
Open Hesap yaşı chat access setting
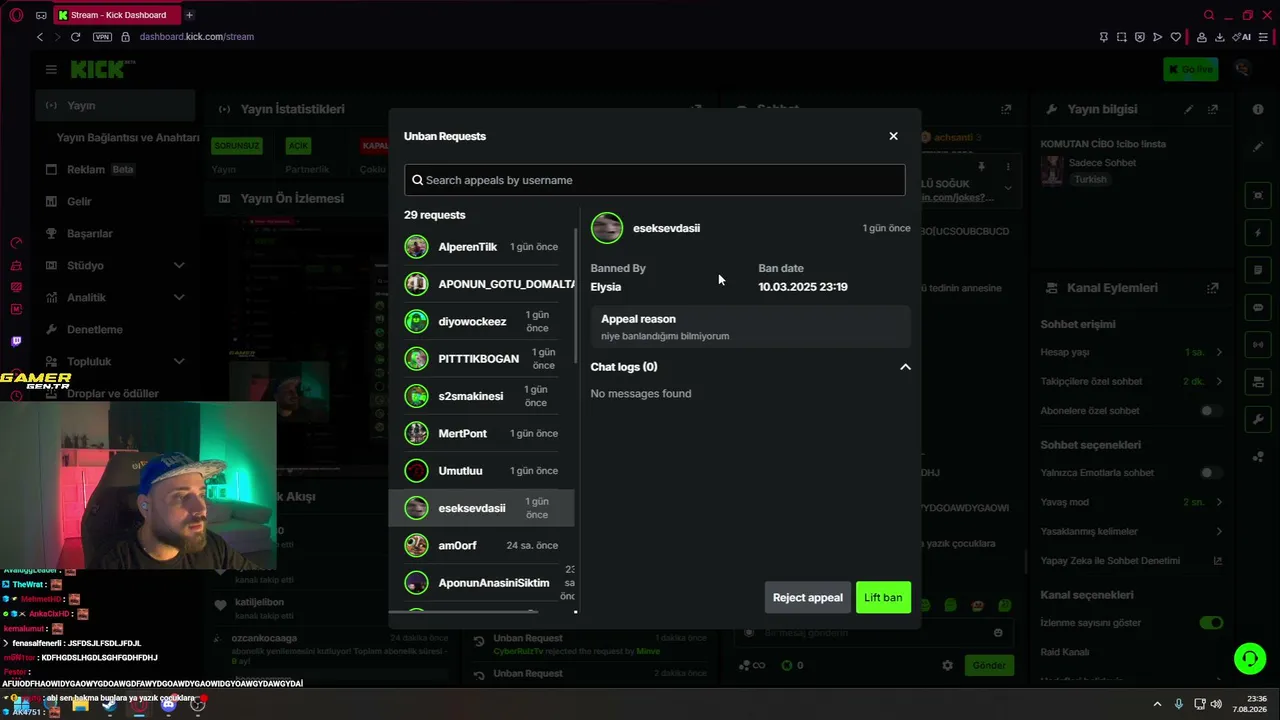coord(1131,352)
